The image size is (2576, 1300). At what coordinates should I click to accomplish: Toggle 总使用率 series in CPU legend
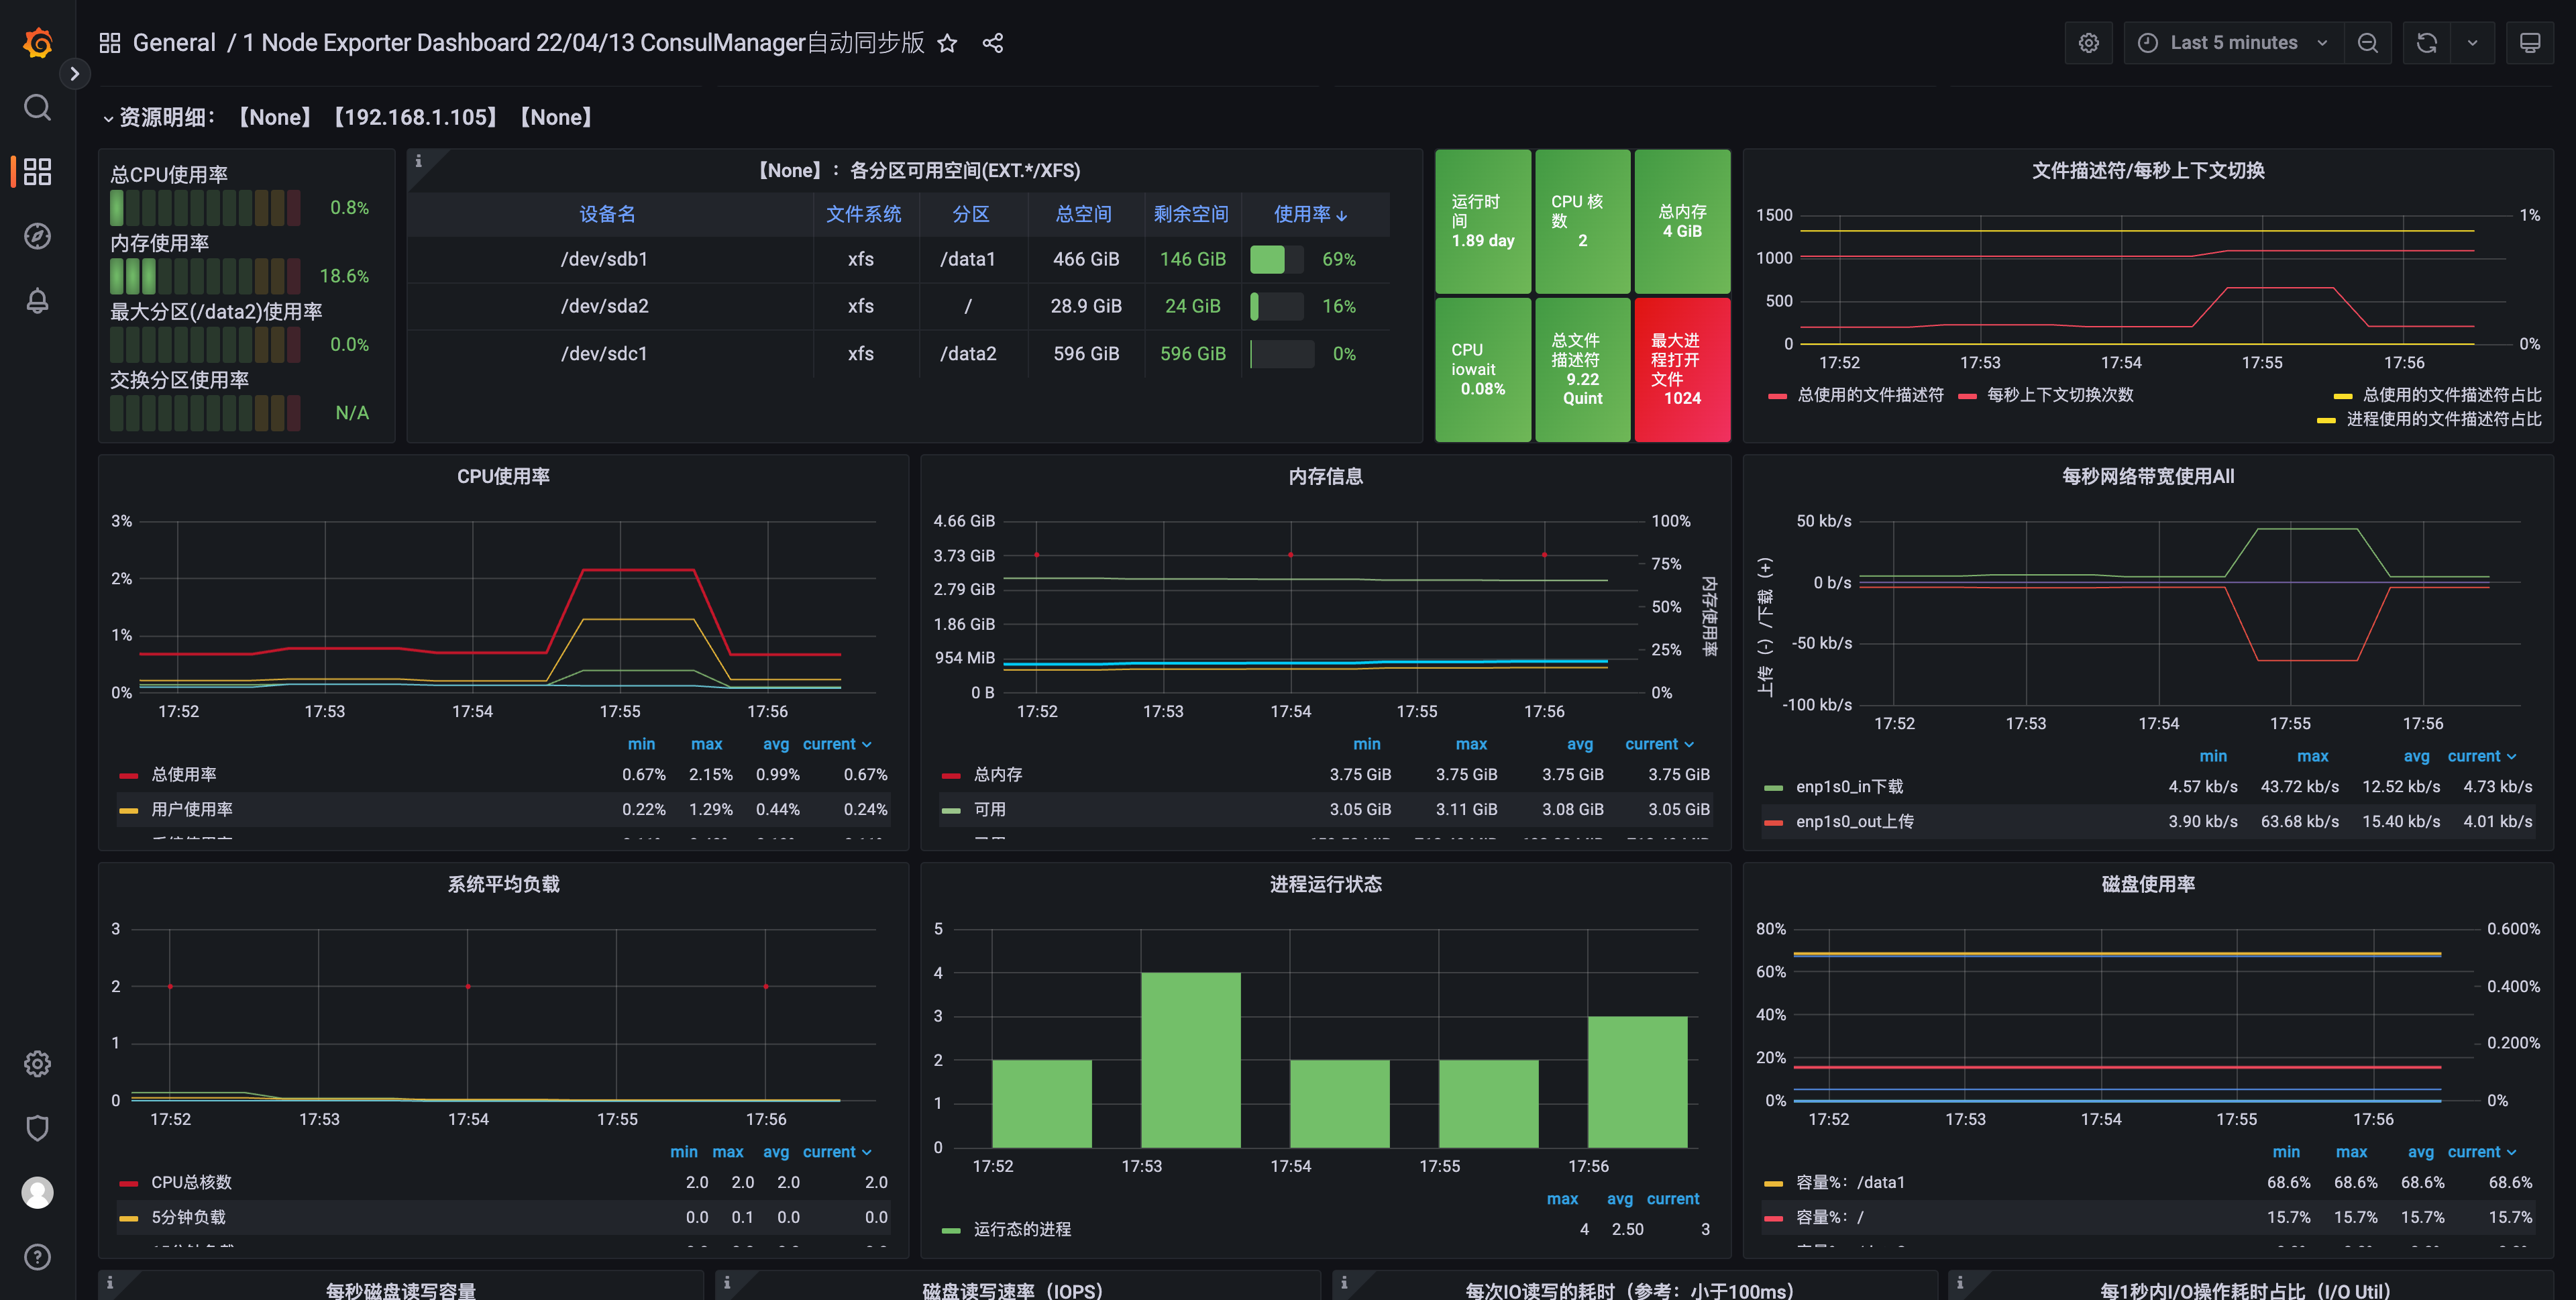click(184, 775)
